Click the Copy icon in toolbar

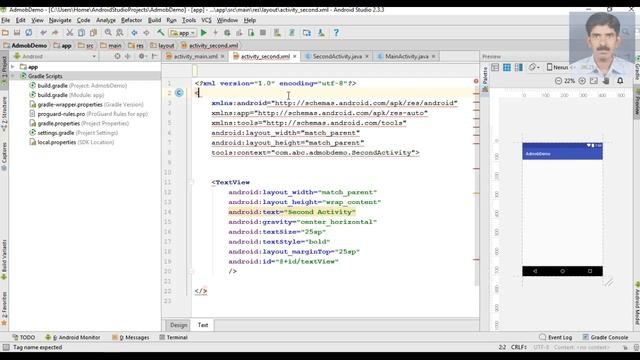click(82, 33)
